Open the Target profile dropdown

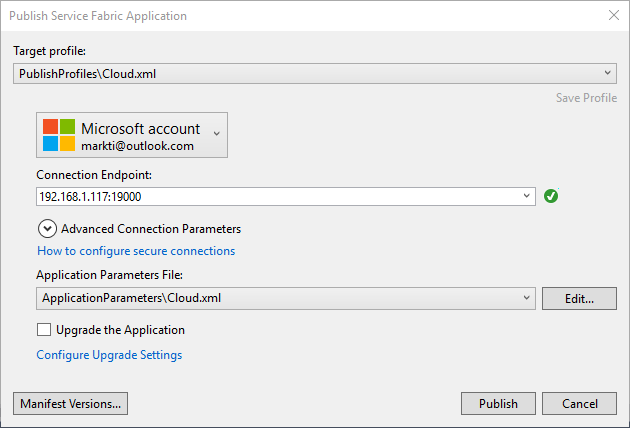point(315,74)
